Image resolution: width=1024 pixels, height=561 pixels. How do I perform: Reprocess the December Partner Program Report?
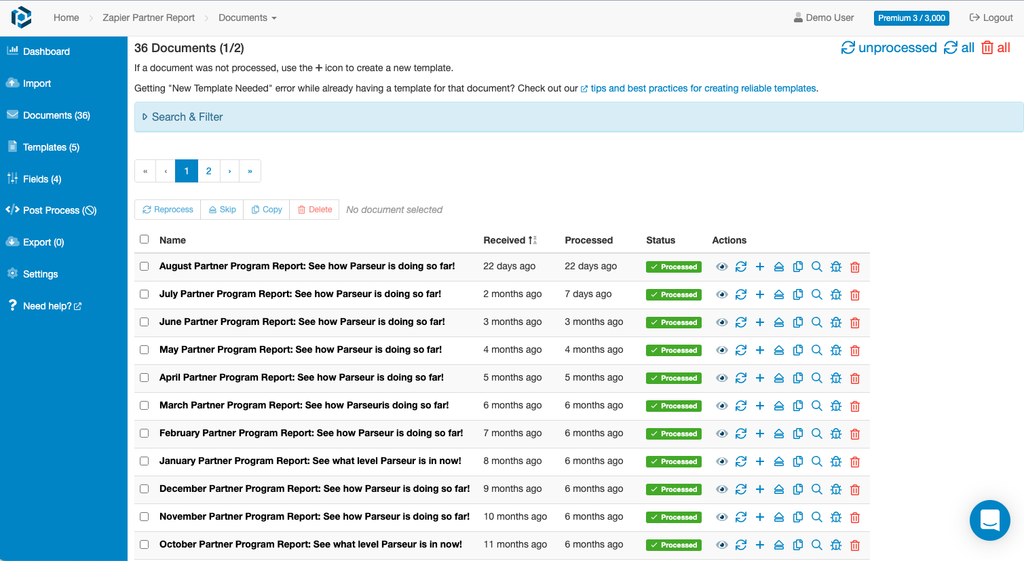(x=741, y=489)
